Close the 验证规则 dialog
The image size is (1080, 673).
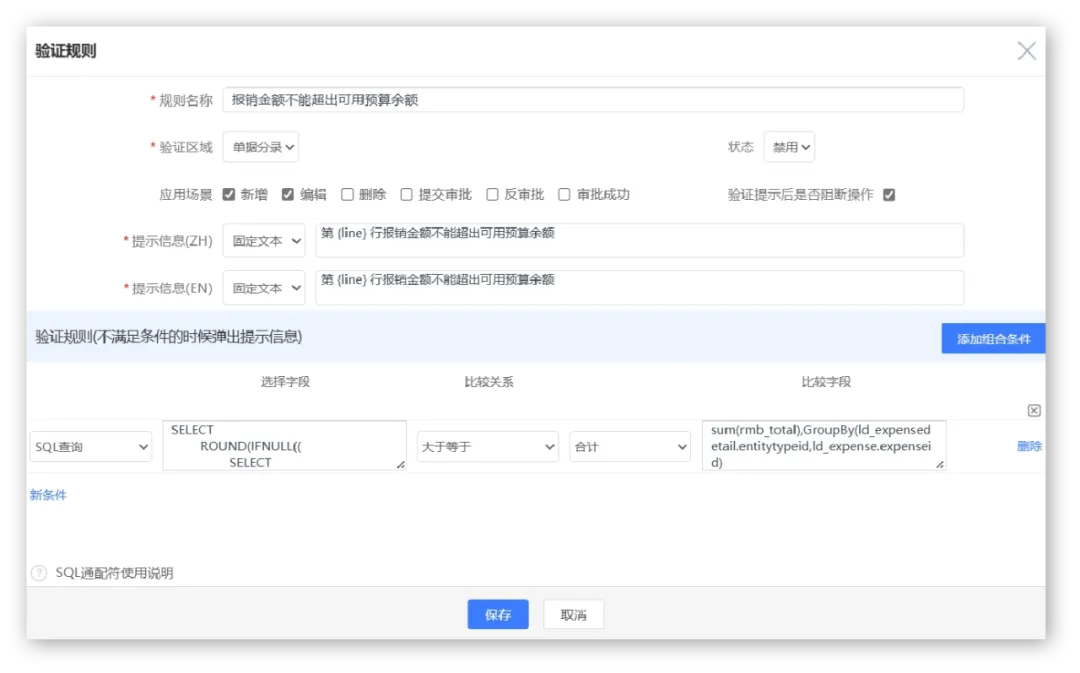(1026, 51)
